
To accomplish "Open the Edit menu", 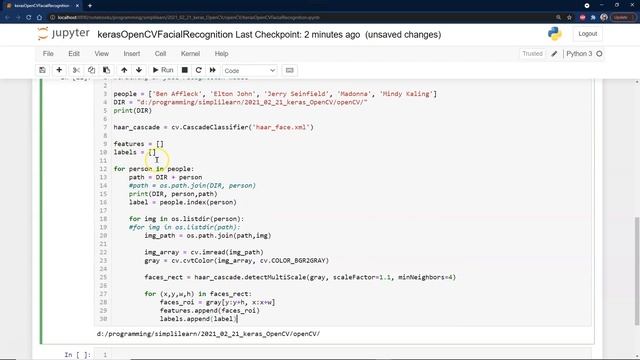I will [74, 53].
